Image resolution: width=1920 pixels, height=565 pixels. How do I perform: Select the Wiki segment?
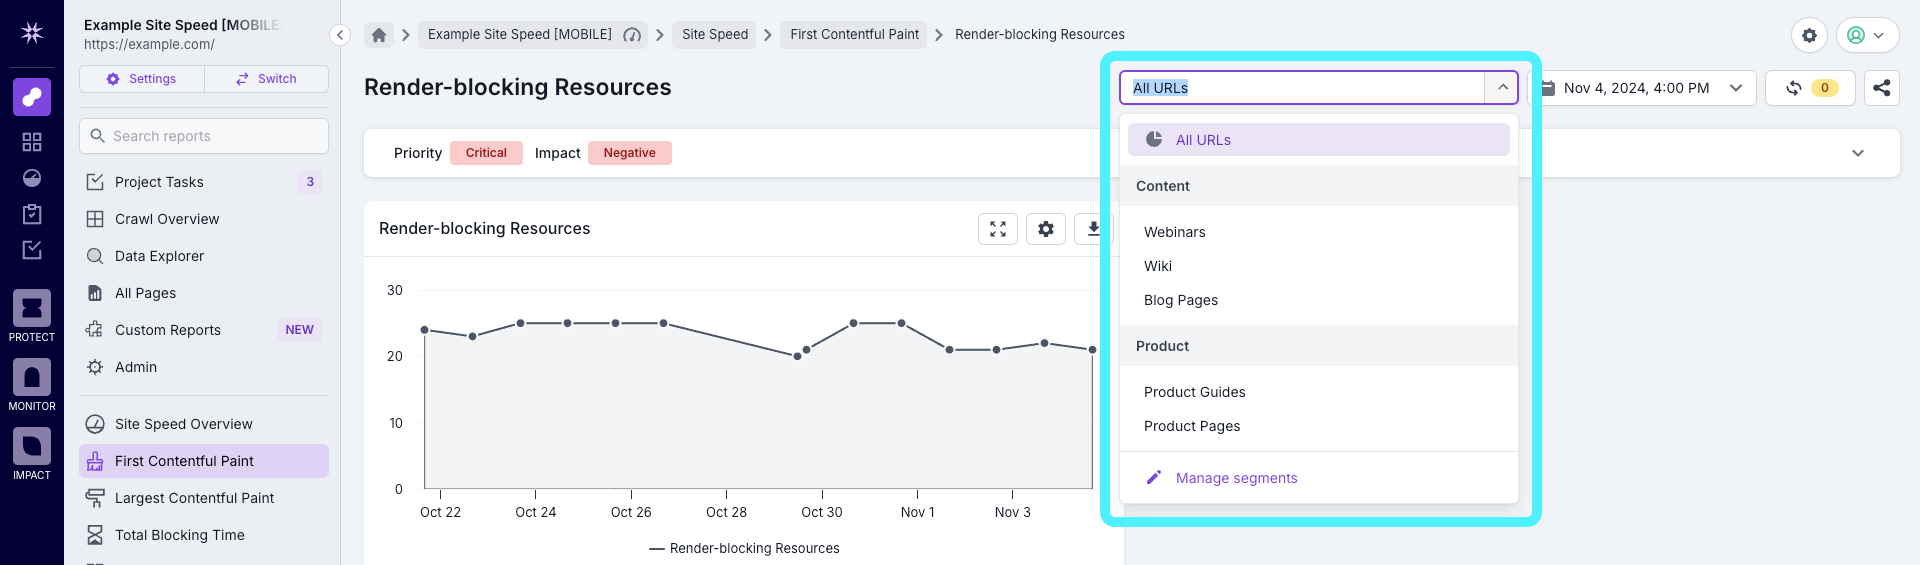click(x=1319, y=266)
